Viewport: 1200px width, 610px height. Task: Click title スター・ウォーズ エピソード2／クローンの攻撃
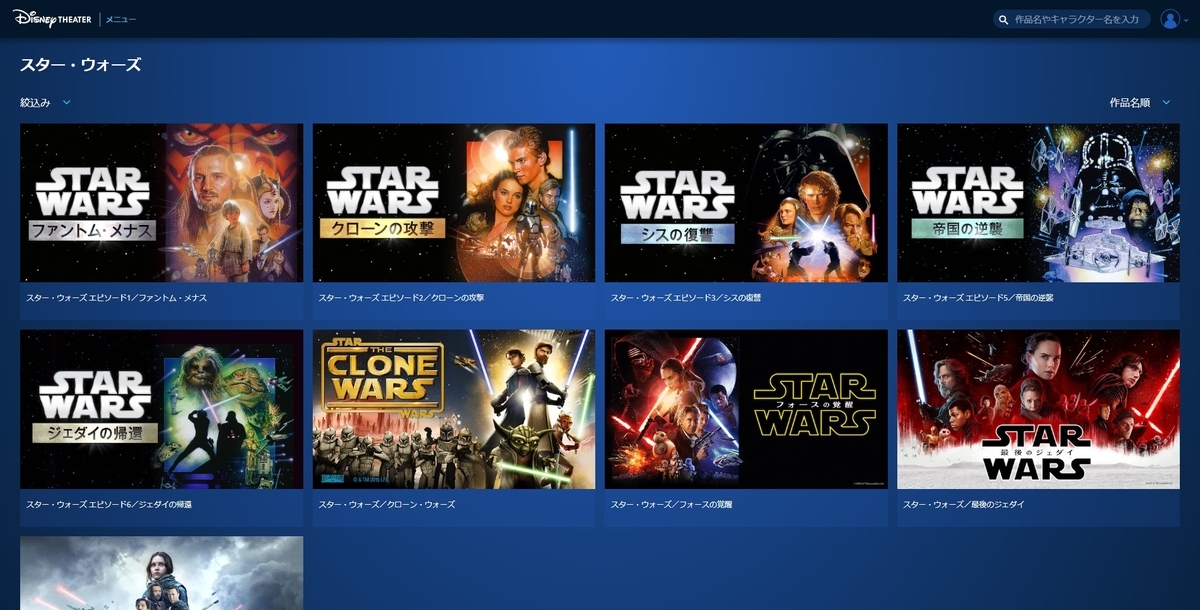[403, 298]
